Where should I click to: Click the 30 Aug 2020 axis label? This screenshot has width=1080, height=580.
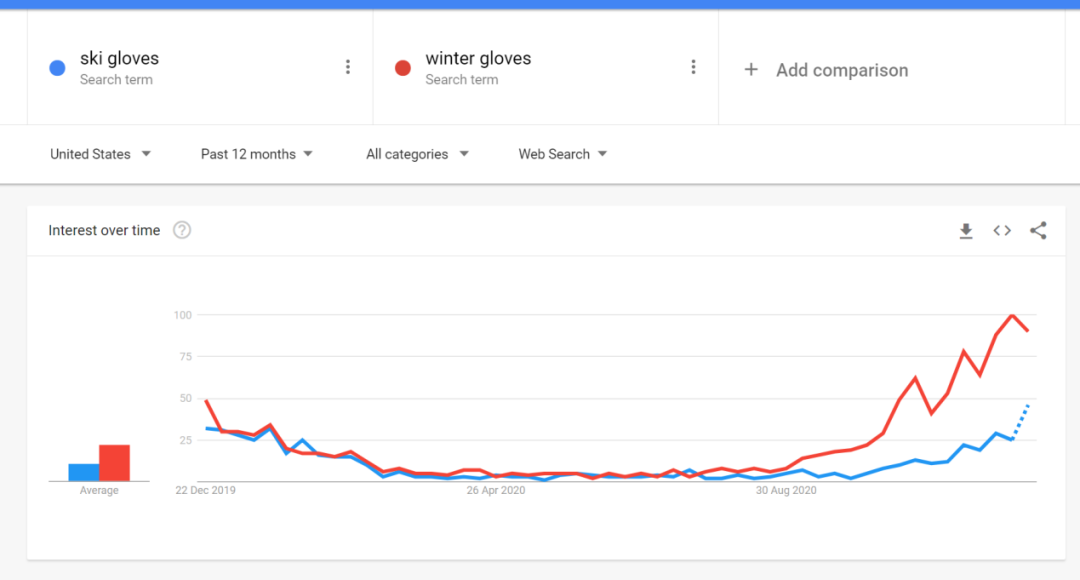(x=786, y=491)
